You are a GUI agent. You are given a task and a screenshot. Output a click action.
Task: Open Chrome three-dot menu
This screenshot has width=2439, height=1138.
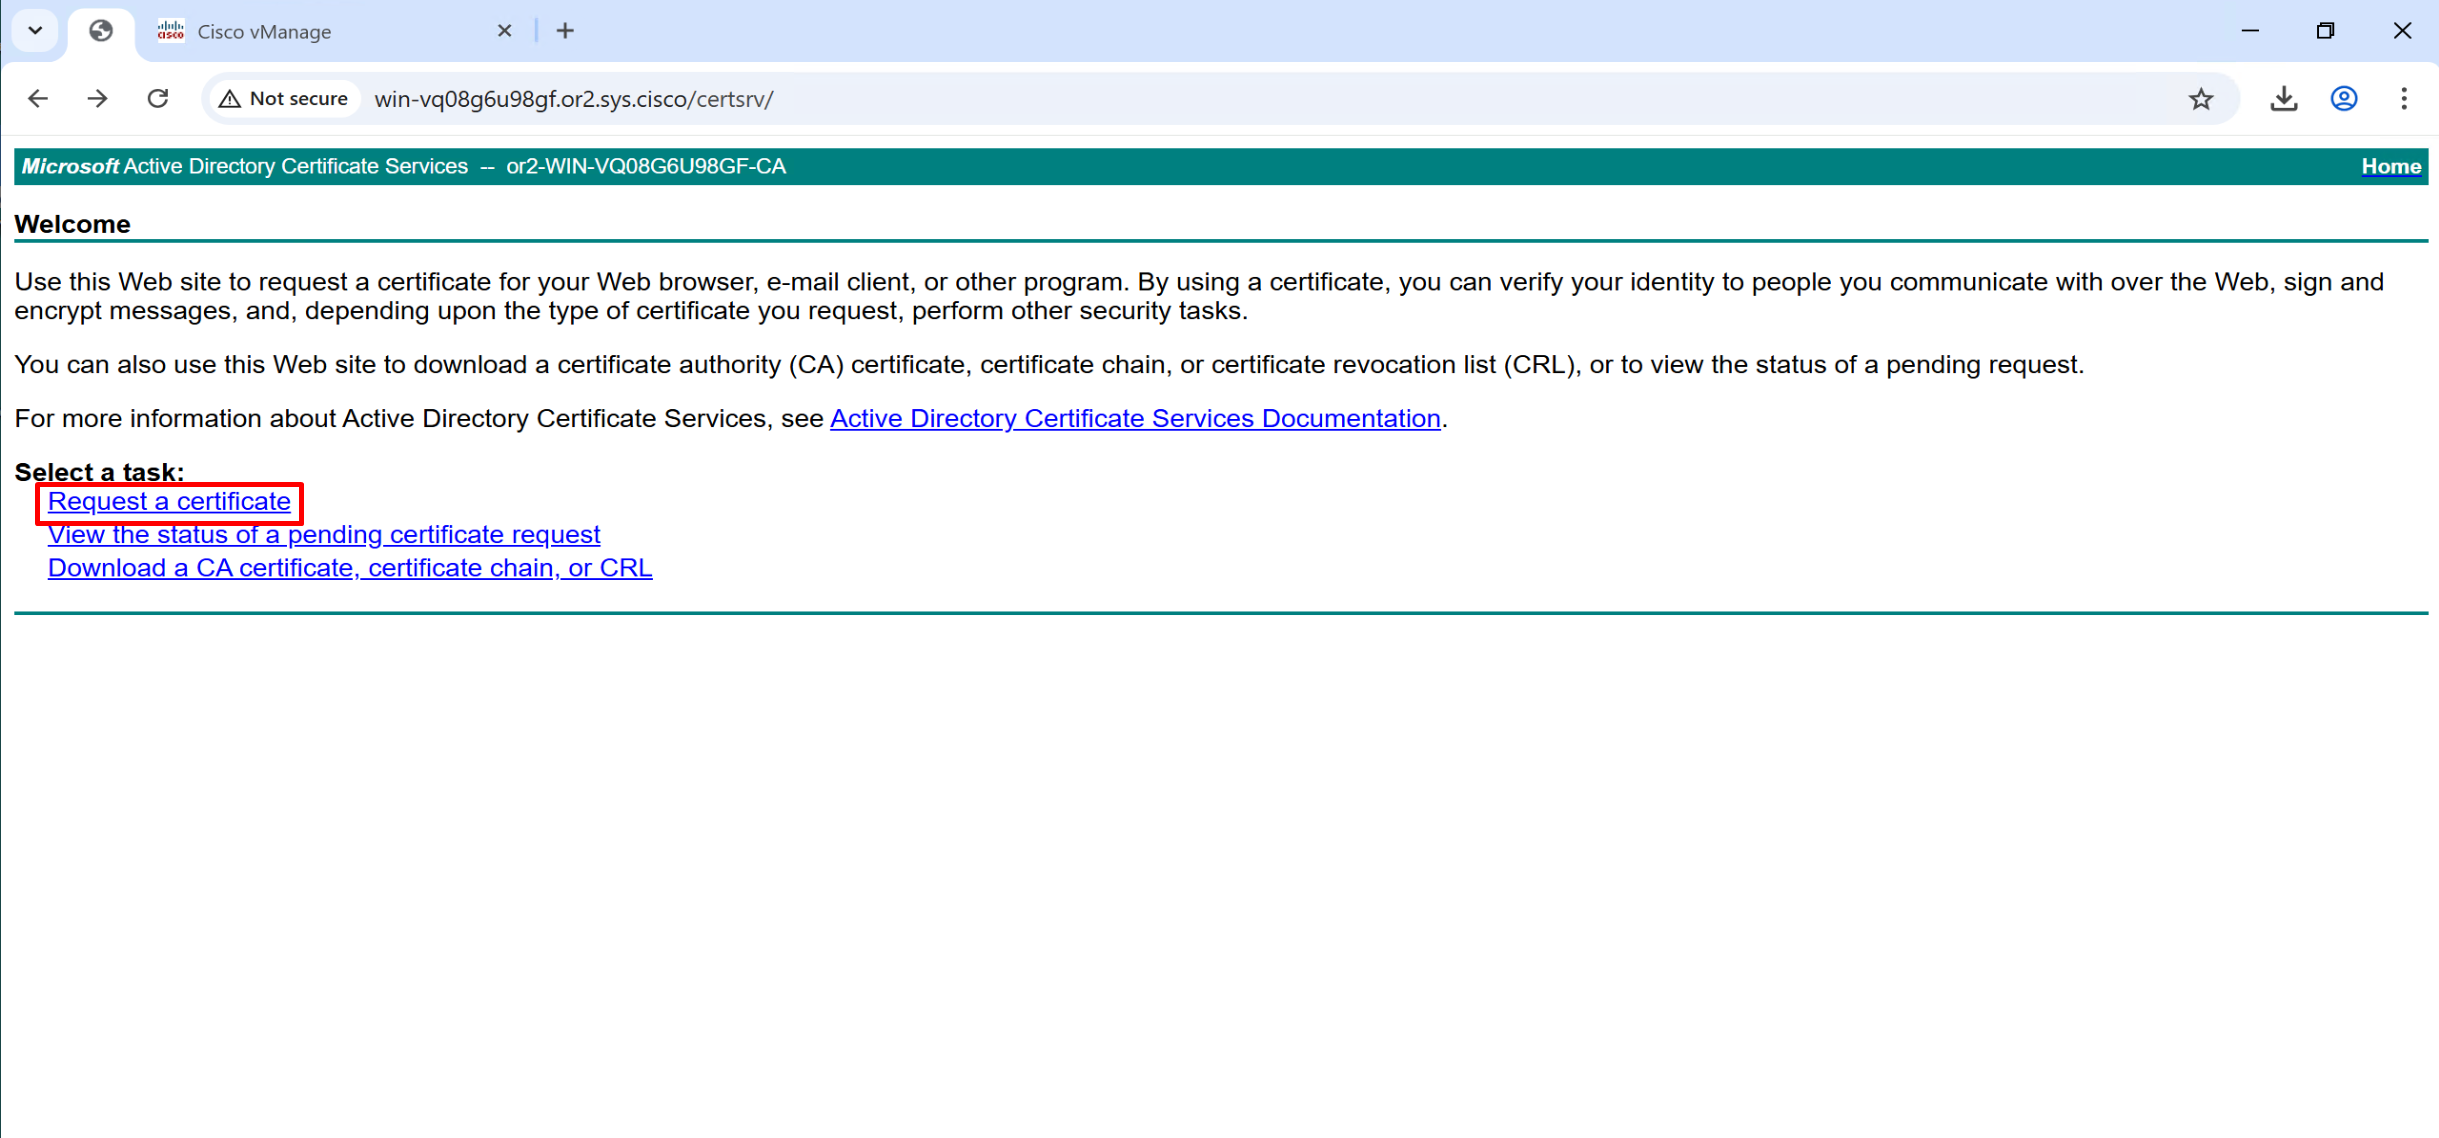pos(2404,99)
